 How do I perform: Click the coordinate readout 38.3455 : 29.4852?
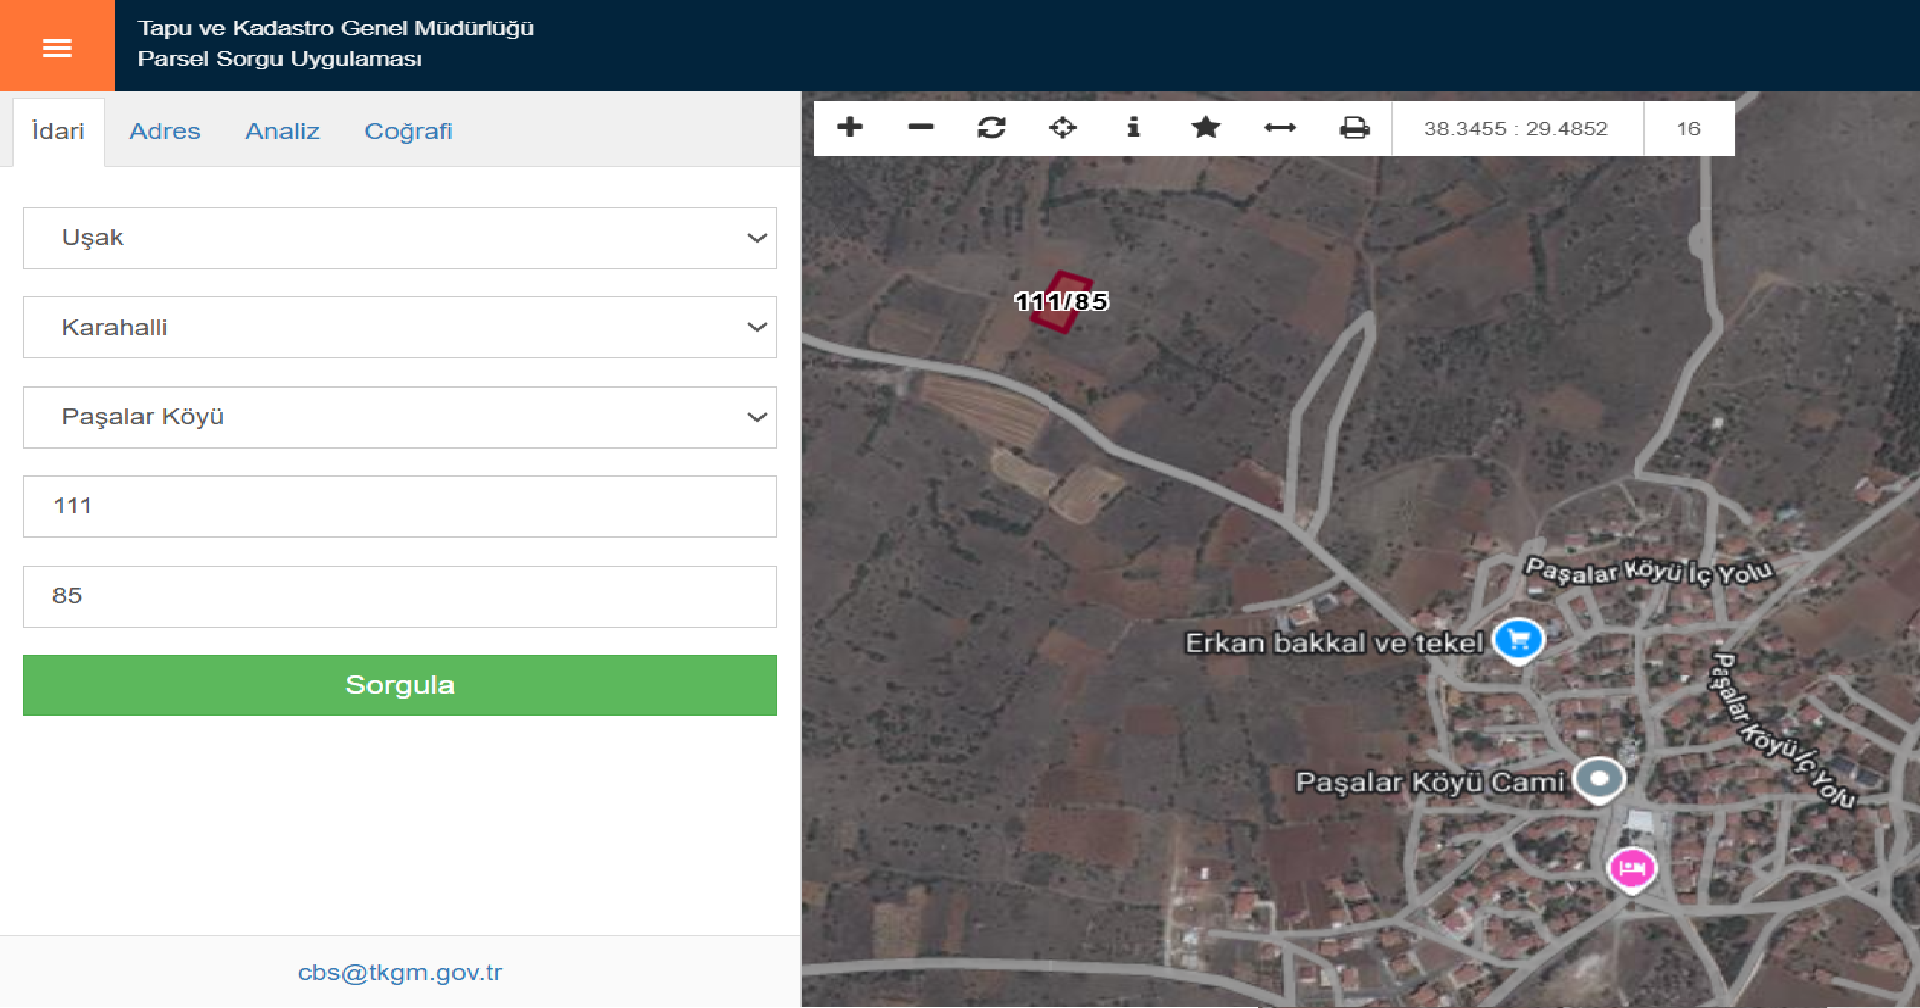[x=1516, y=128]
